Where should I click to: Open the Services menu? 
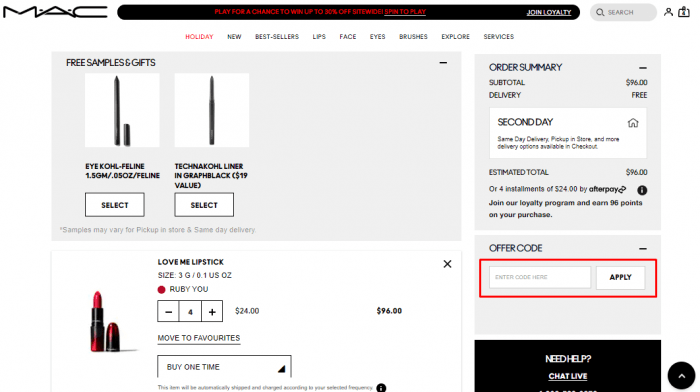pyautogui.click(x=498, y=37)
